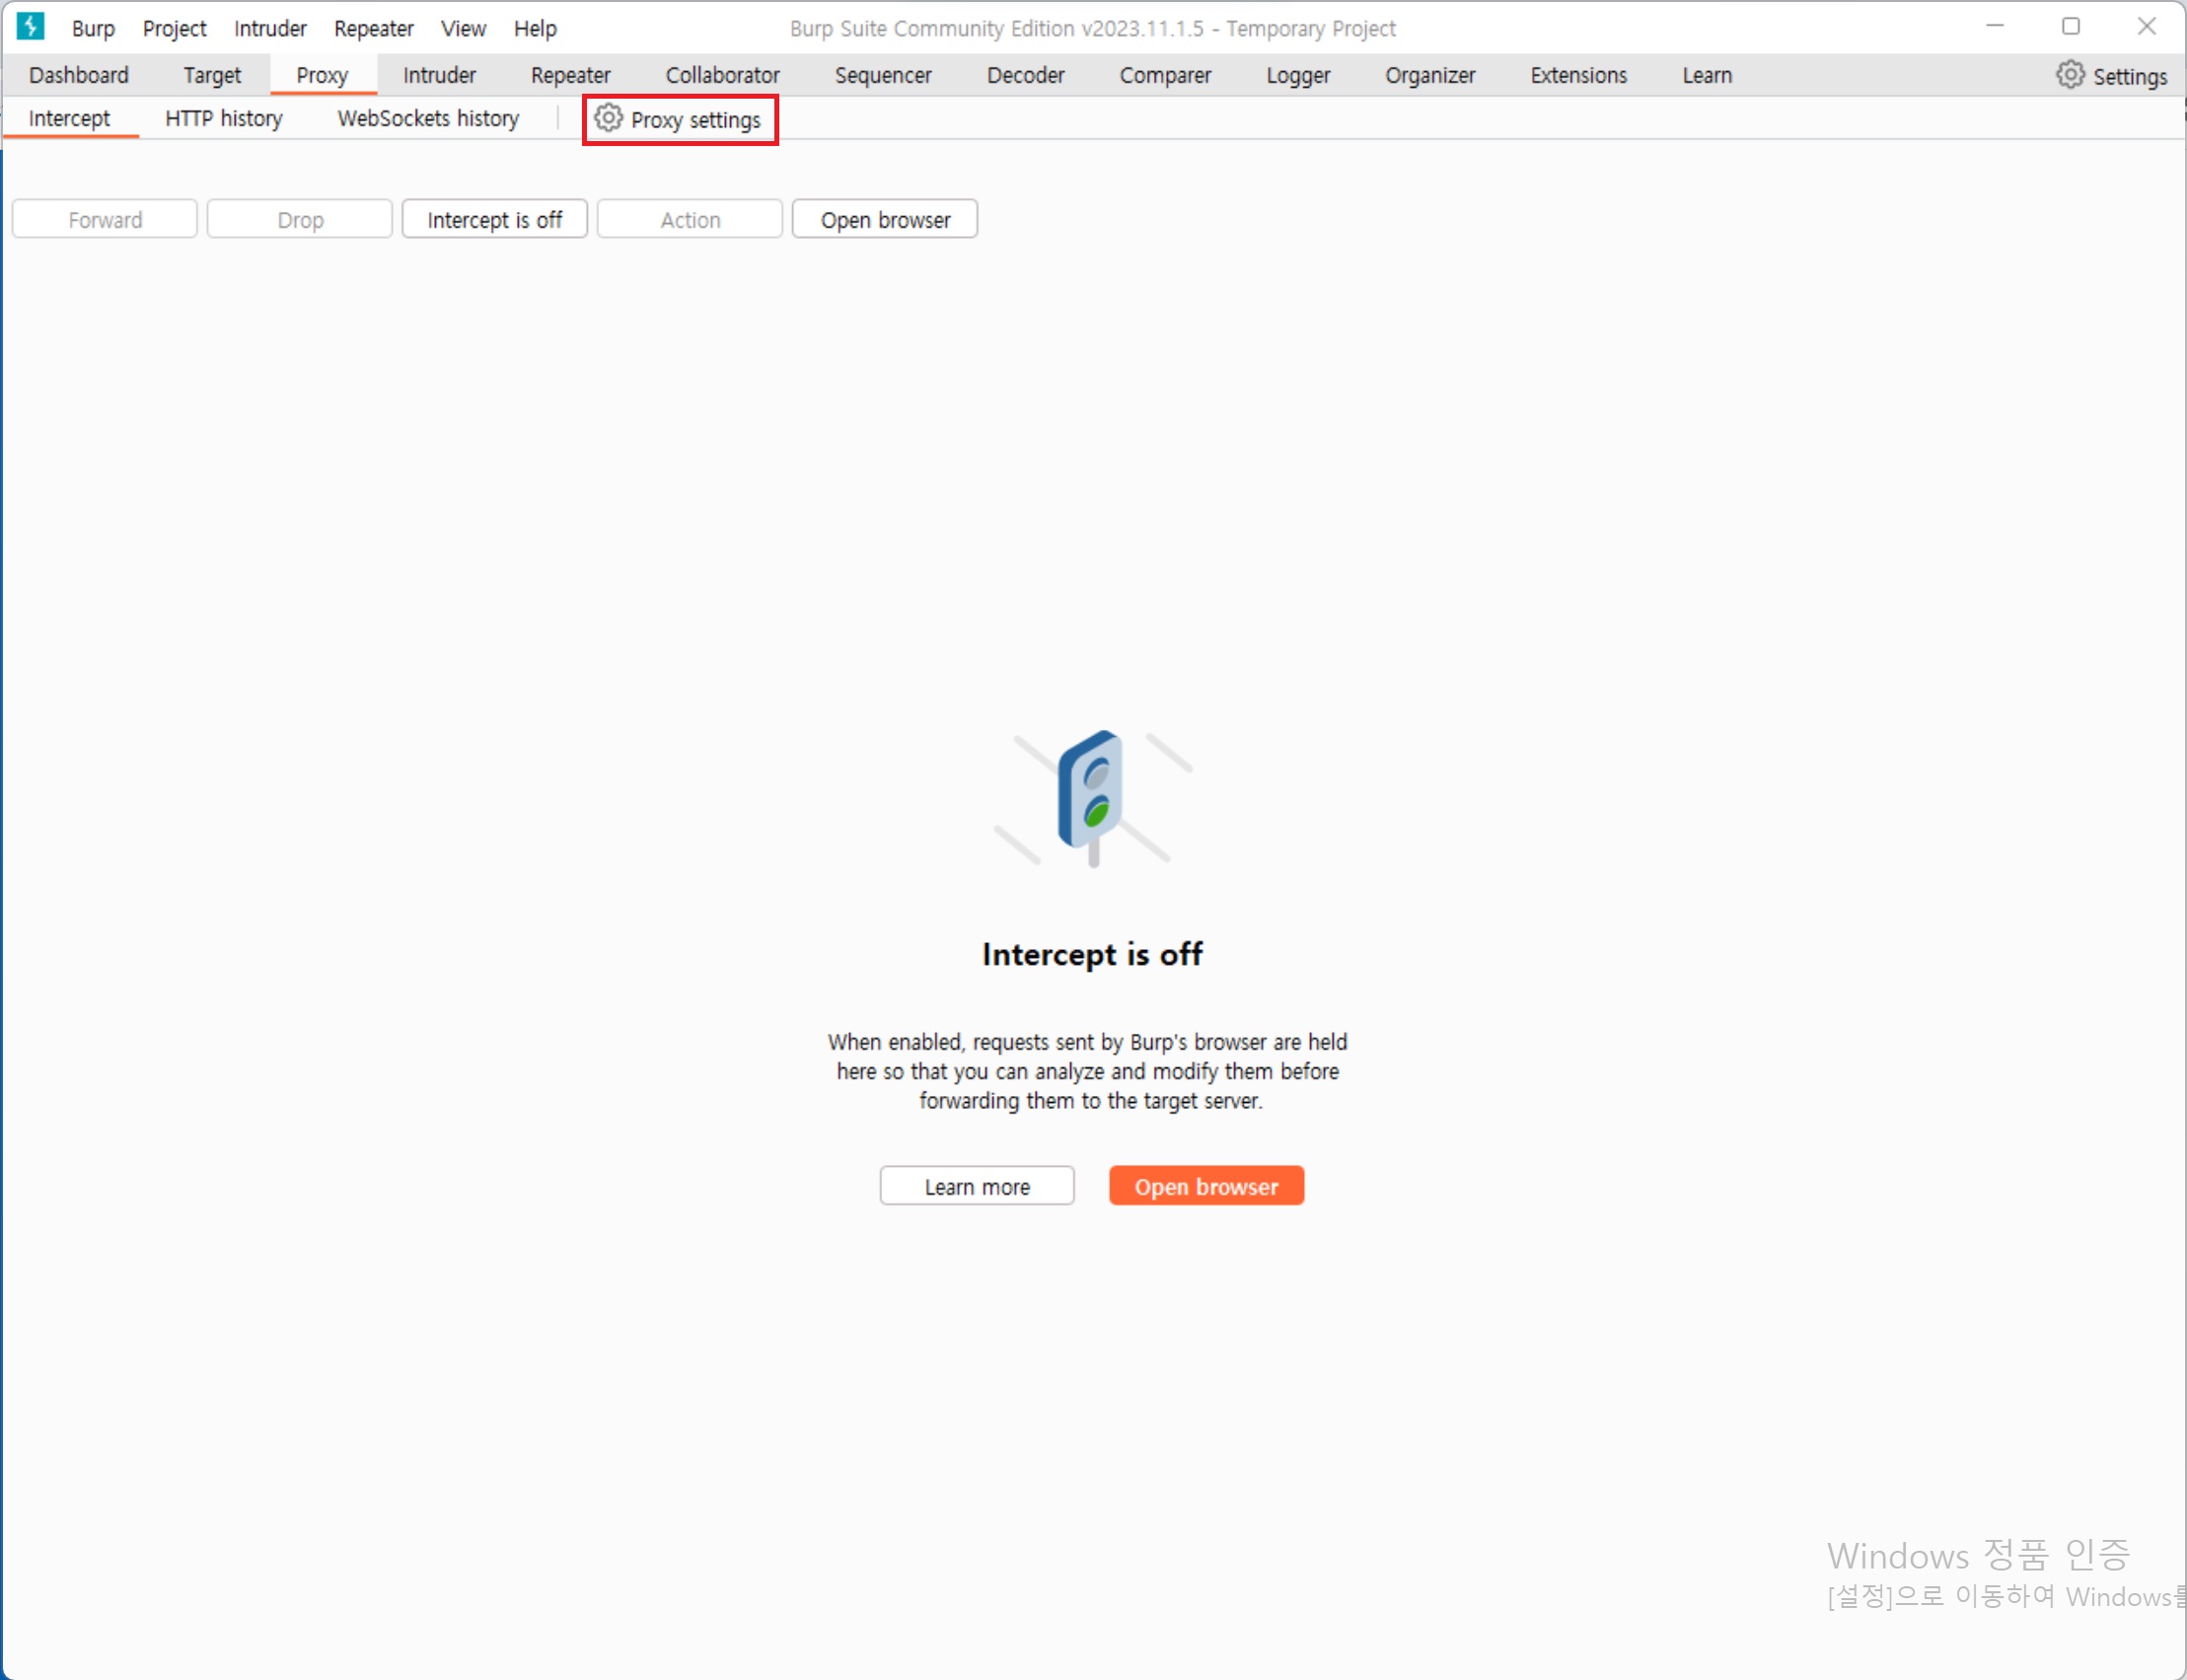Switch to the WebSockets history tab
The width and height of the screenshot is (2187, 1680).
(x=428, y=118)
